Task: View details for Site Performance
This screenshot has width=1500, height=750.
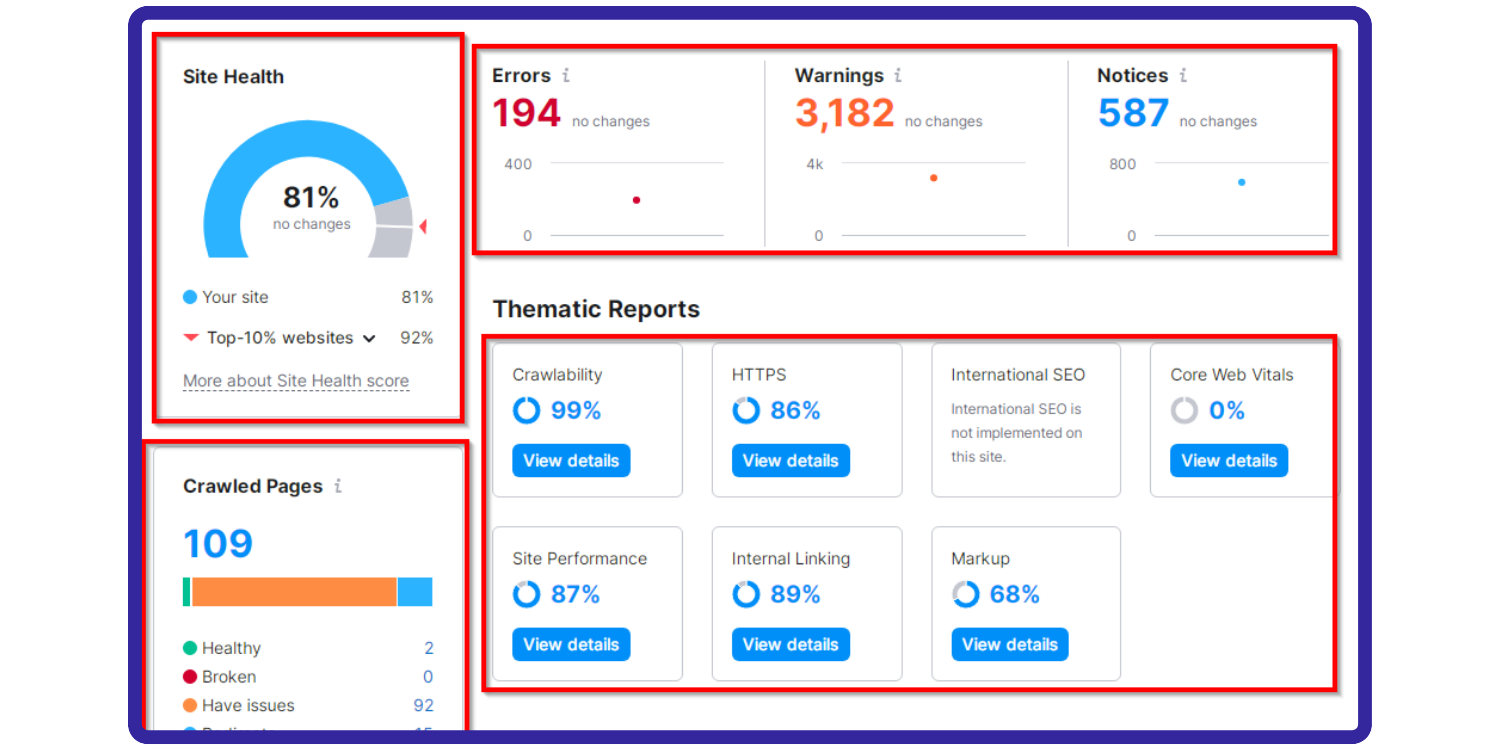Action: [571, 644]
